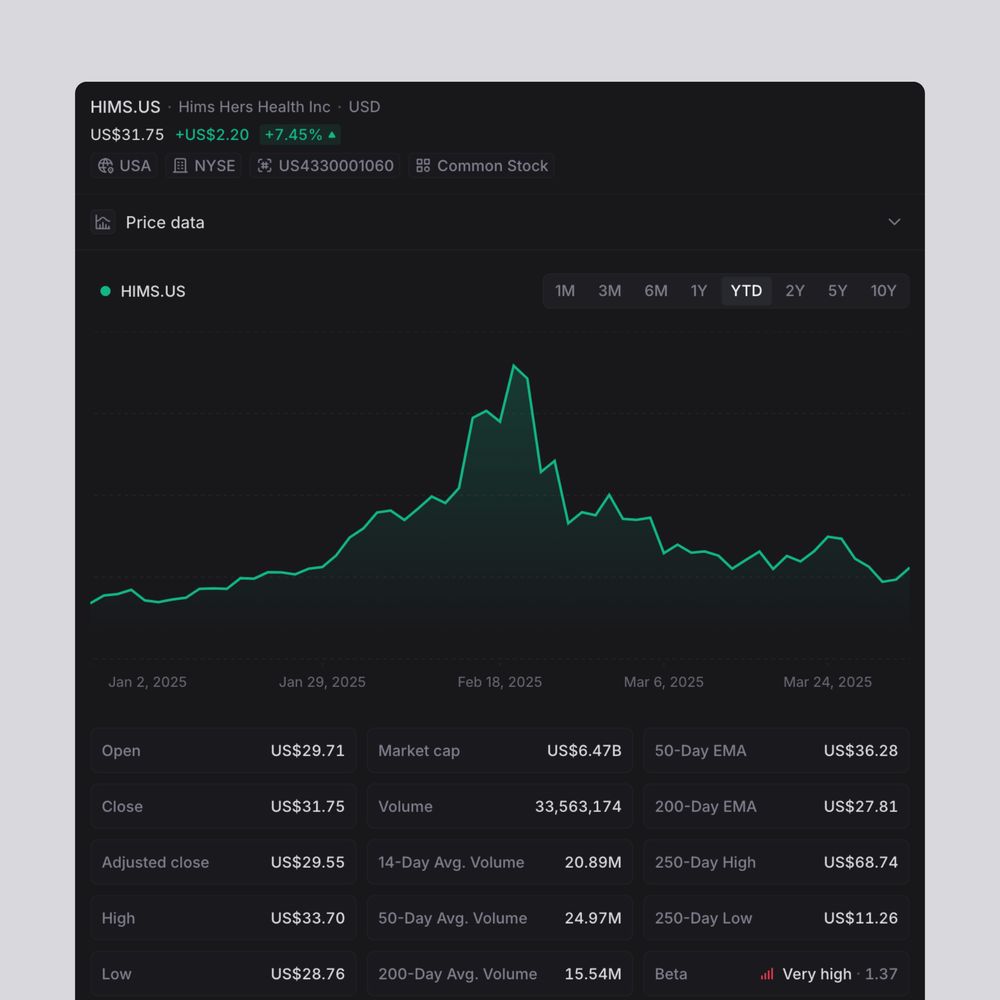Click the US$31.75 current price

pyautogui.click(x=127, y=135)
